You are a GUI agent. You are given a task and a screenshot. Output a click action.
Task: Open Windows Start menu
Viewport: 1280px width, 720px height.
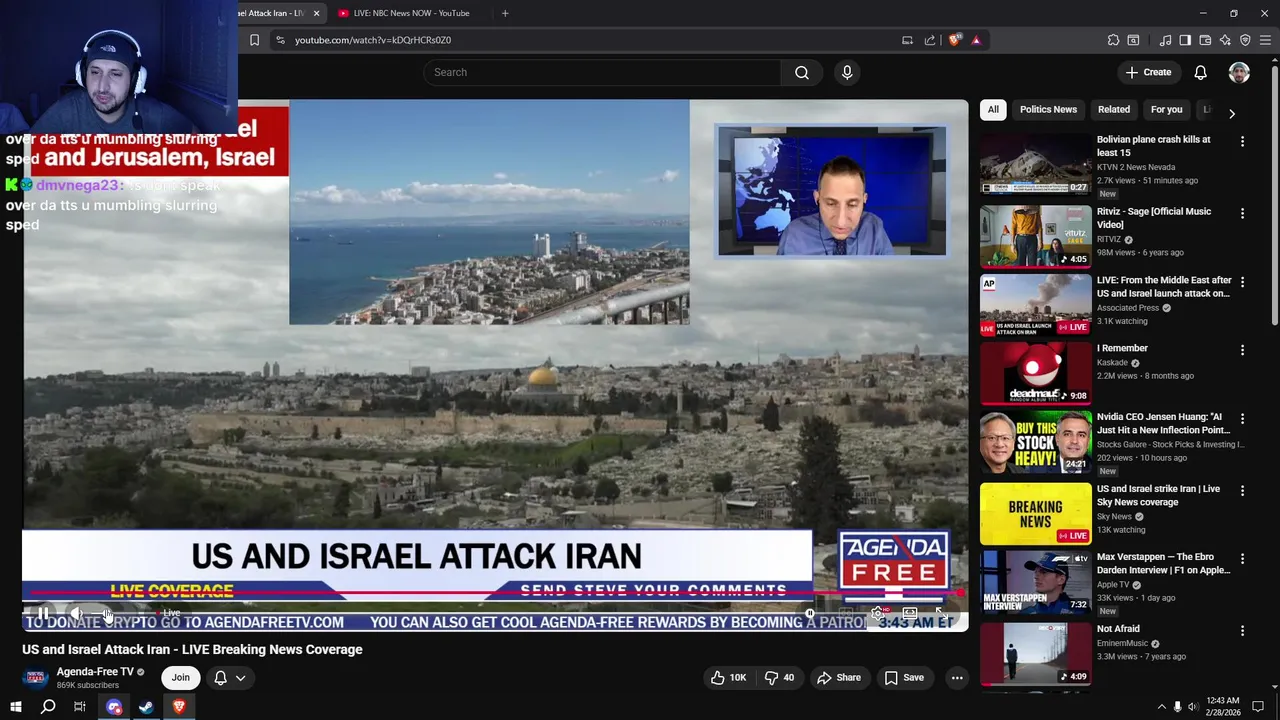click(16, 707)
